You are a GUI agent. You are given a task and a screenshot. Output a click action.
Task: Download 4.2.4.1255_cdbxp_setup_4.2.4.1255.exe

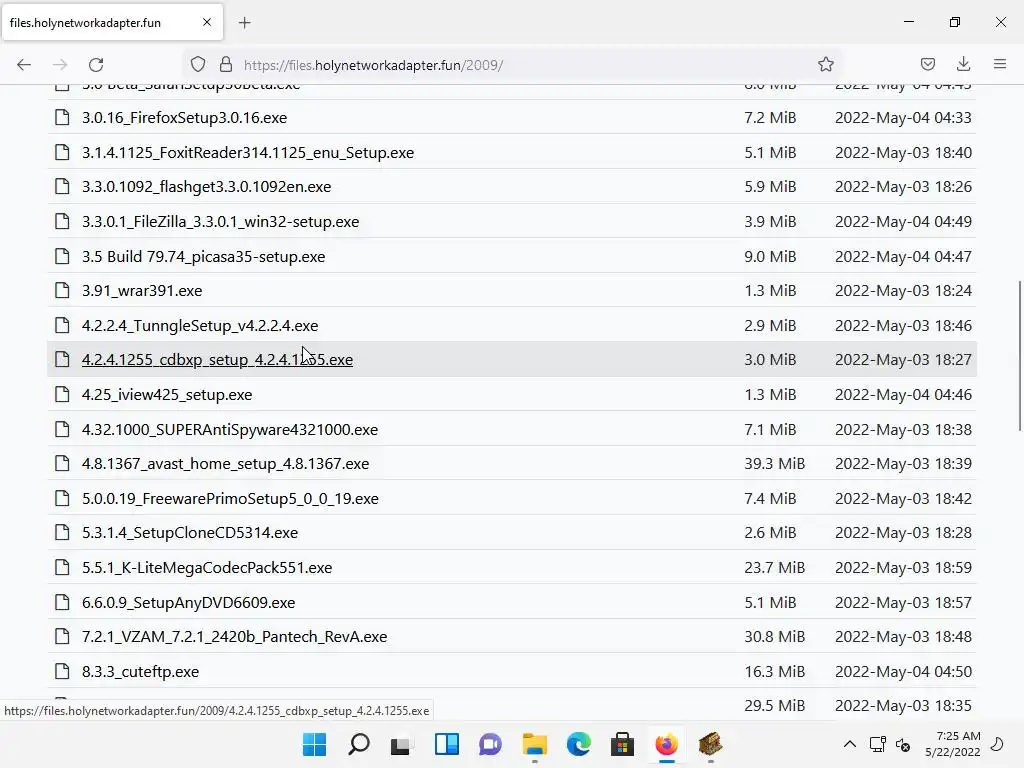click(x=217, y=360)
